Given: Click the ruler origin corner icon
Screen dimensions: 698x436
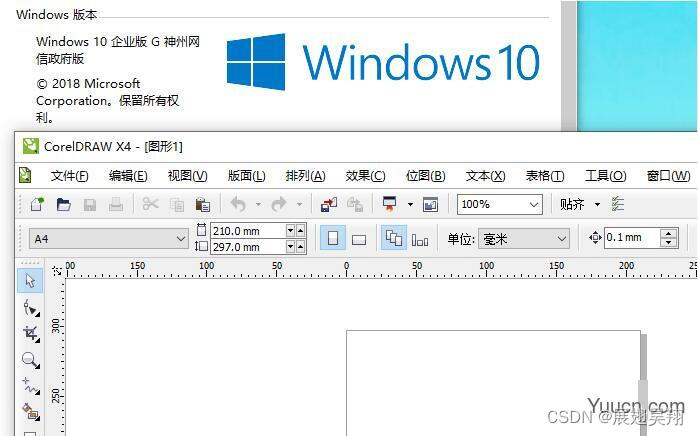Looking at the screenshot, I should point(57,270).
